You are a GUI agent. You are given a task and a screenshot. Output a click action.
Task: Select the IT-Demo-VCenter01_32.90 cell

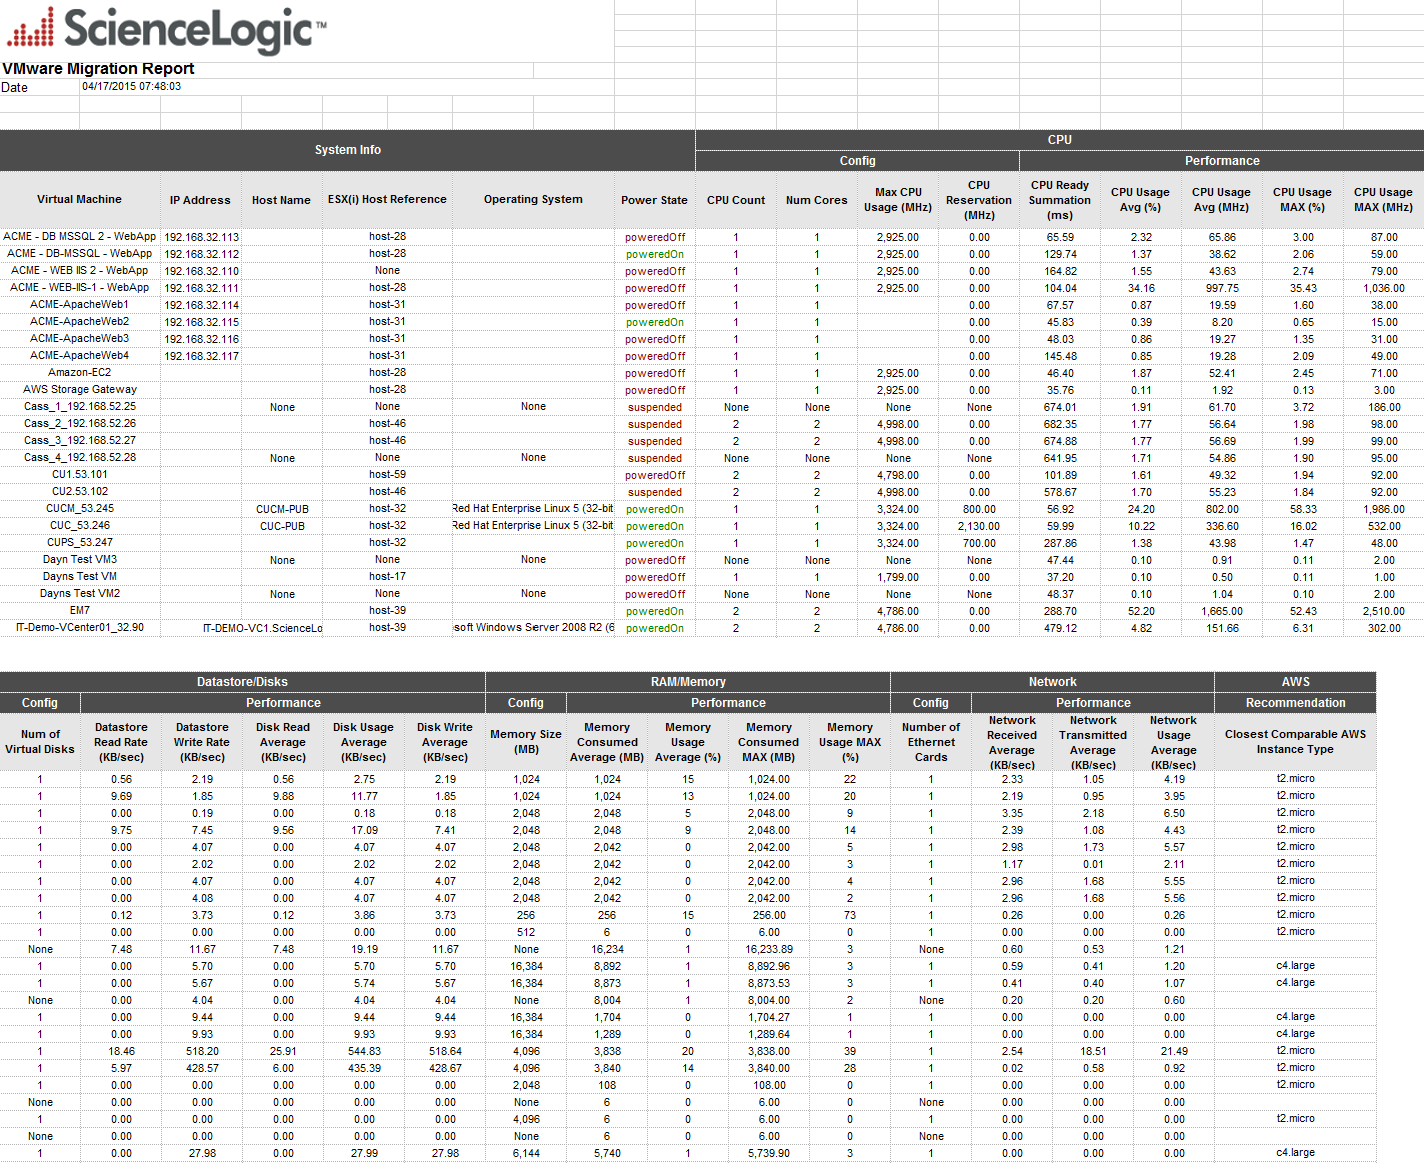[80, 628]
